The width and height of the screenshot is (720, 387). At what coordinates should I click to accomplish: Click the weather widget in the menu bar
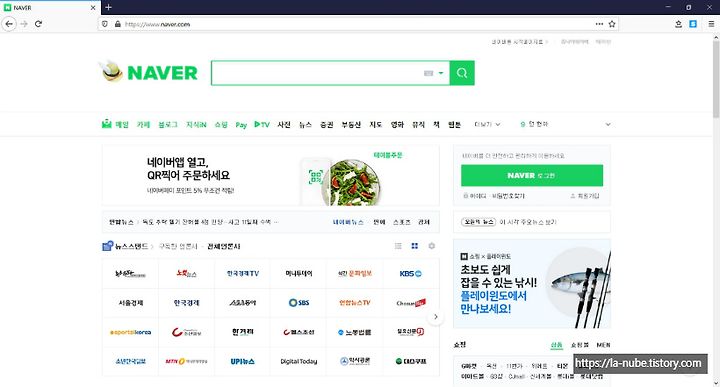(x=534, y=124)
